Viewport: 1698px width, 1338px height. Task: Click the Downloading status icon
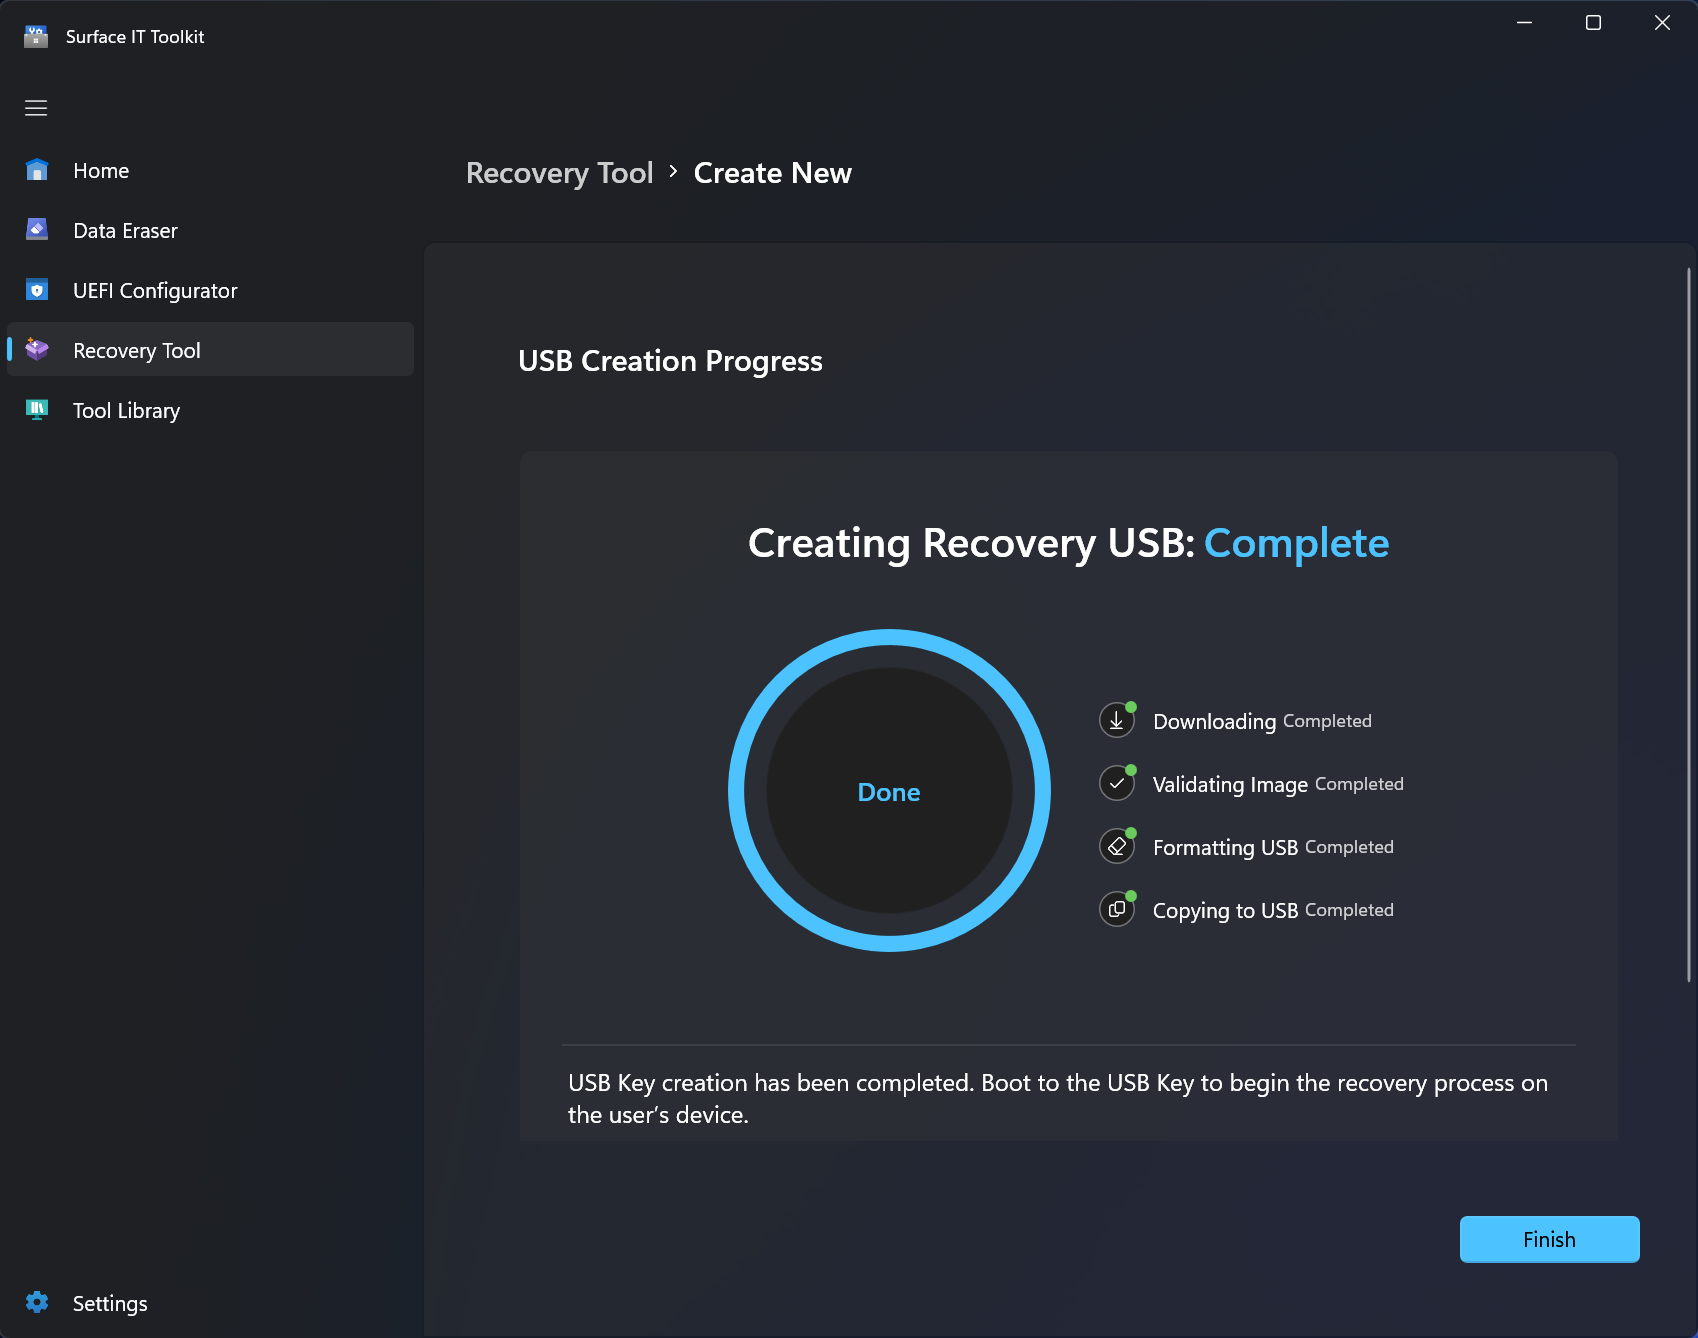point(1116,720)
